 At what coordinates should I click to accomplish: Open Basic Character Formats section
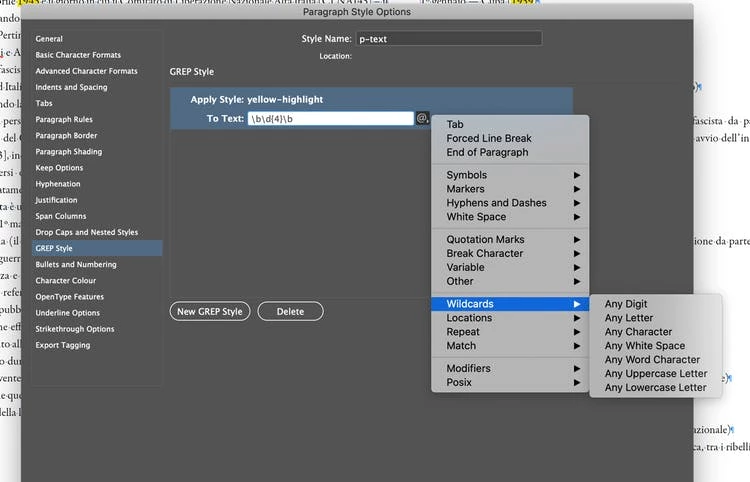click(78, 55)
